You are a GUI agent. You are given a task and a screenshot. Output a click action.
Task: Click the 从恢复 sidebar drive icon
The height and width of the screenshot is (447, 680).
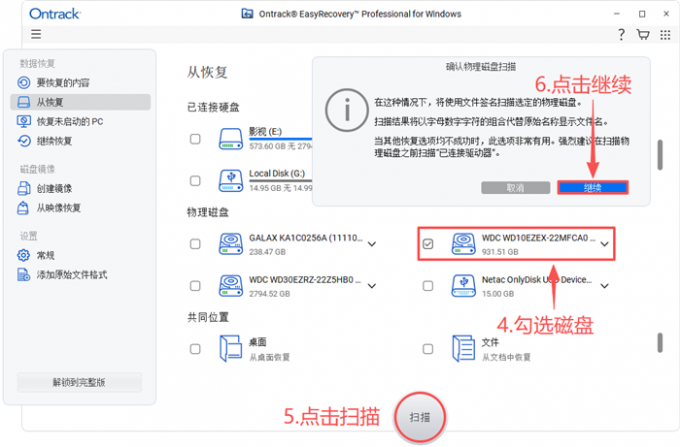coord(24,102)
